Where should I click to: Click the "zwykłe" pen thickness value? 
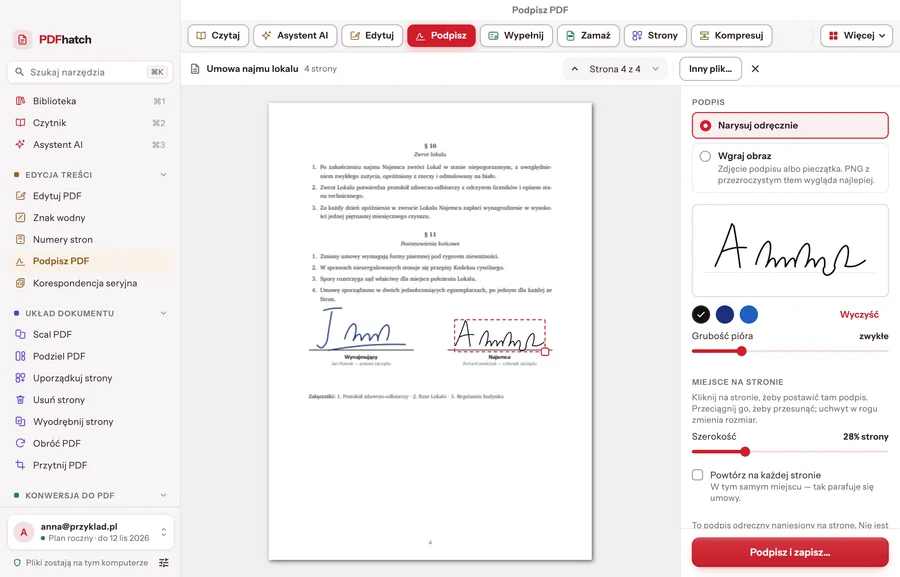tap(874, 336)
